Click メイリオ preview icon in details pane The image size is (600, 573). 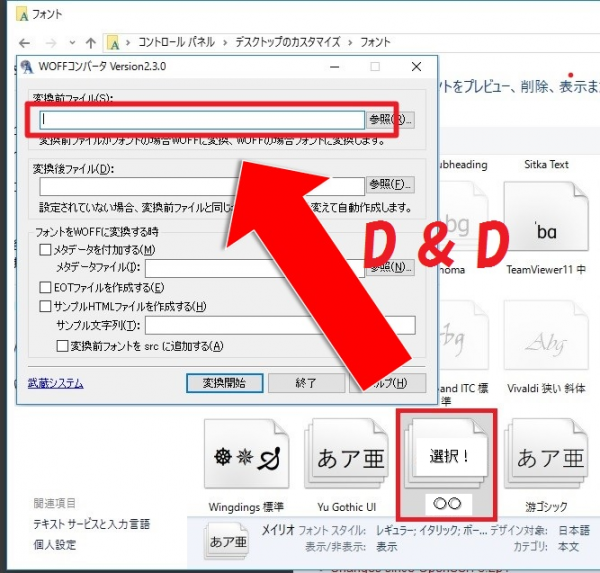(227, 542)
